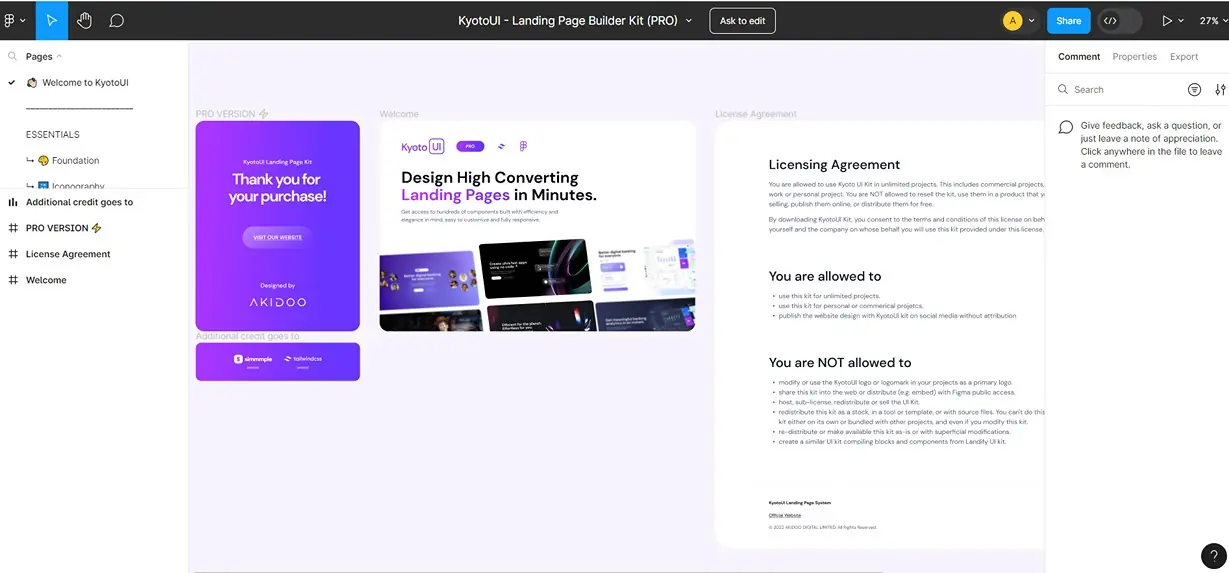Click the Present play icon
1229x573 pixels.
1166,20
